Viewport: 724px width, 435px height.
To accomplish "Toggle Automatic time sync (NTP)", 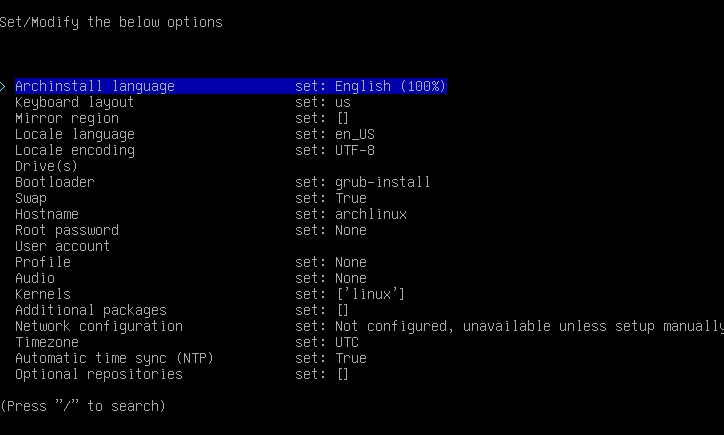I will (x=115, y=358).
